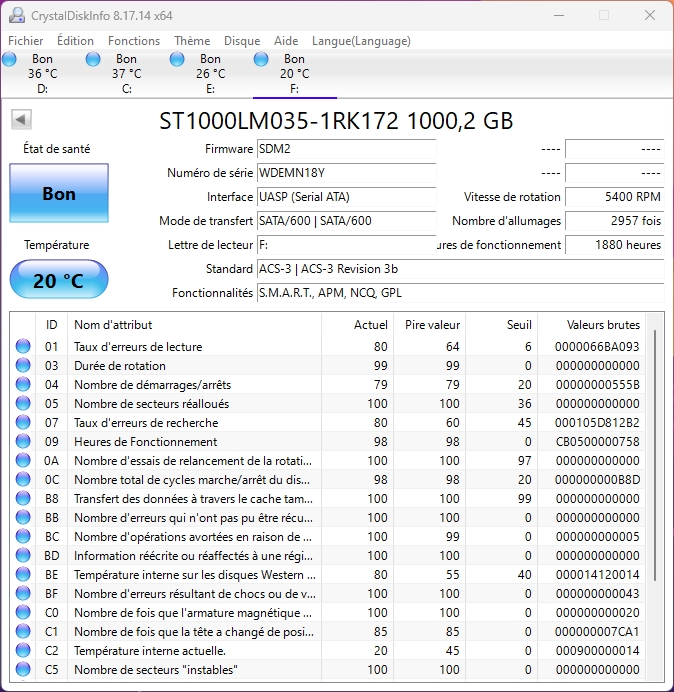Click the CrystalDiskInfo app icon in title bar
This screenshot has height=692, width=674.
pos(15,15)
